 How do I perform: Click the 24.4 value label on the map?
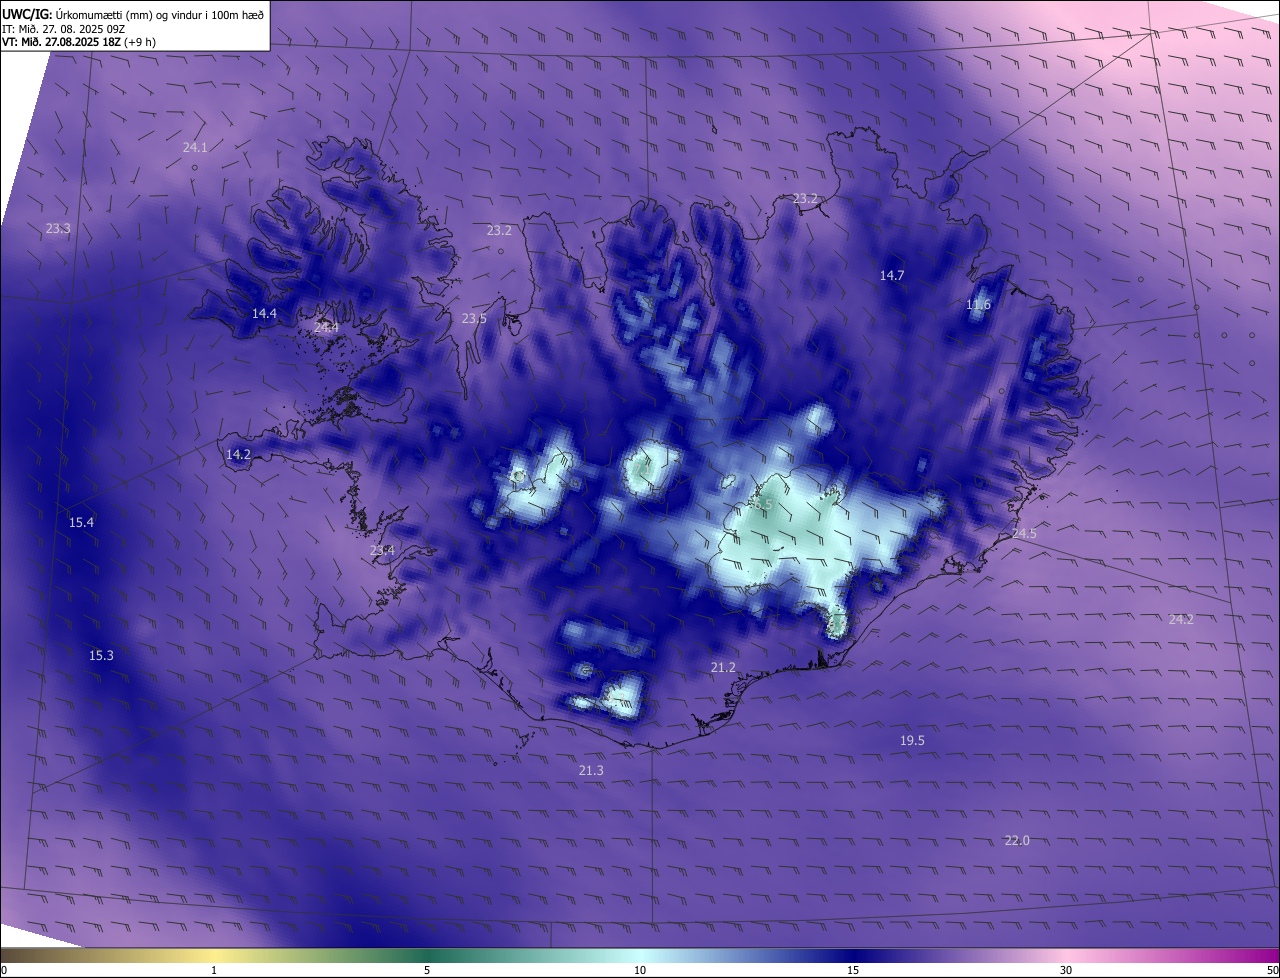coord(326,327)
